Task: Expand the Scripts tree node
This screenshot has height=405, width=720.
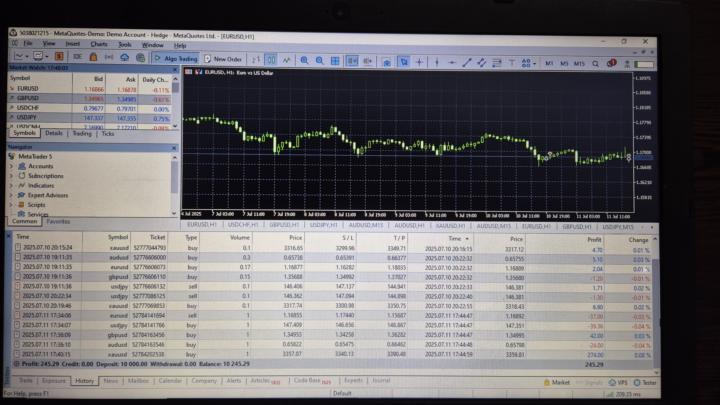Action: [11, 204]
